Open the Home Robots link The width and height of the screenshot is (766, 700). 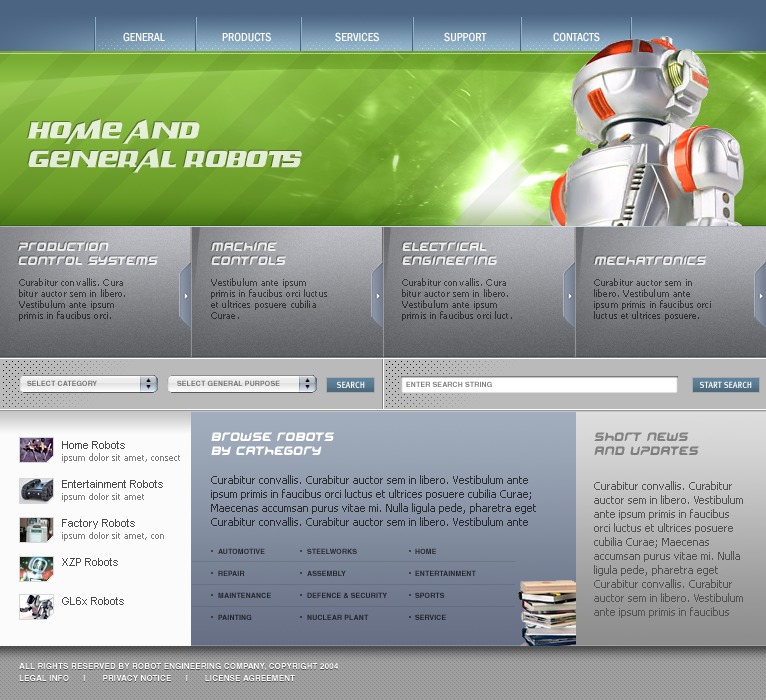(x=93, y=445)
